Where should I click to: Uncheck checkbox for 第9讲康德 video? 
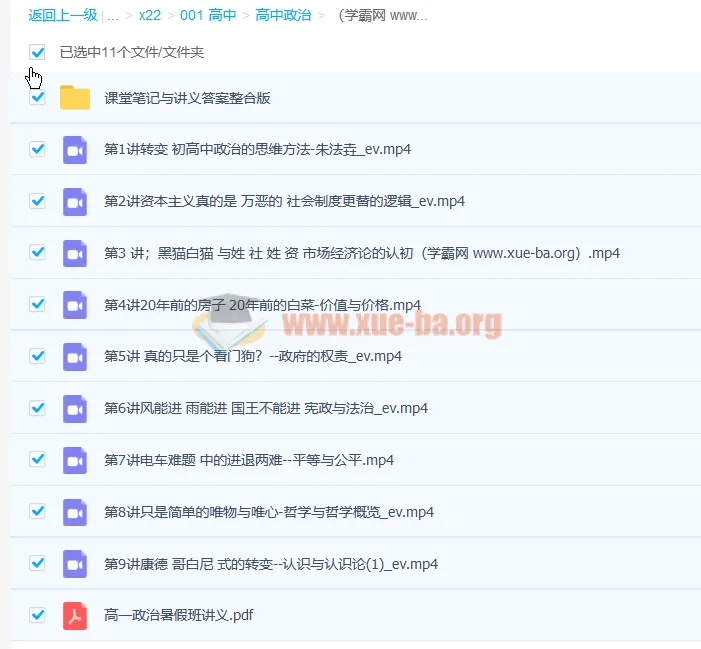point(37,563)
